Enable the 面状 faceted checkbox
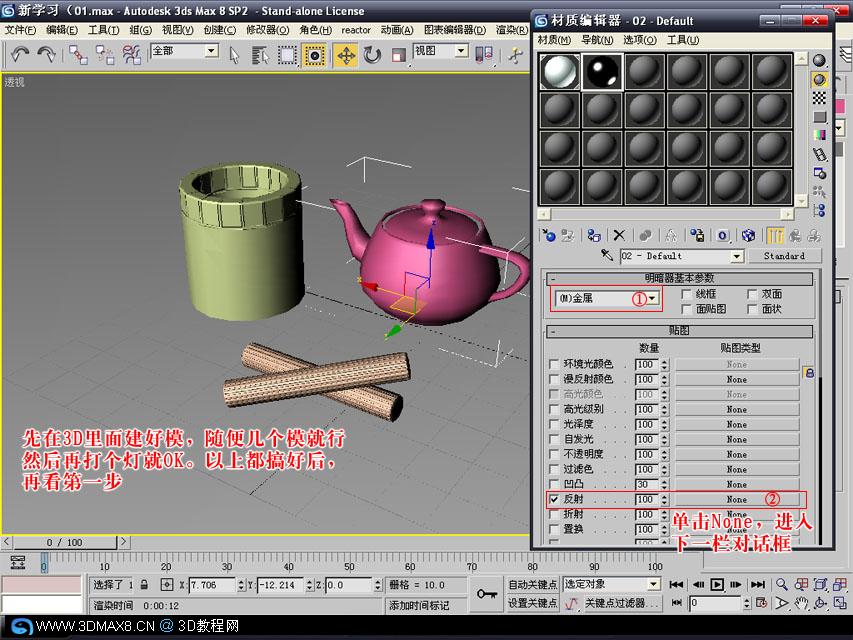The height and width of the screenshot is (640, 853). pyautogui.click(x=752, y=309)
